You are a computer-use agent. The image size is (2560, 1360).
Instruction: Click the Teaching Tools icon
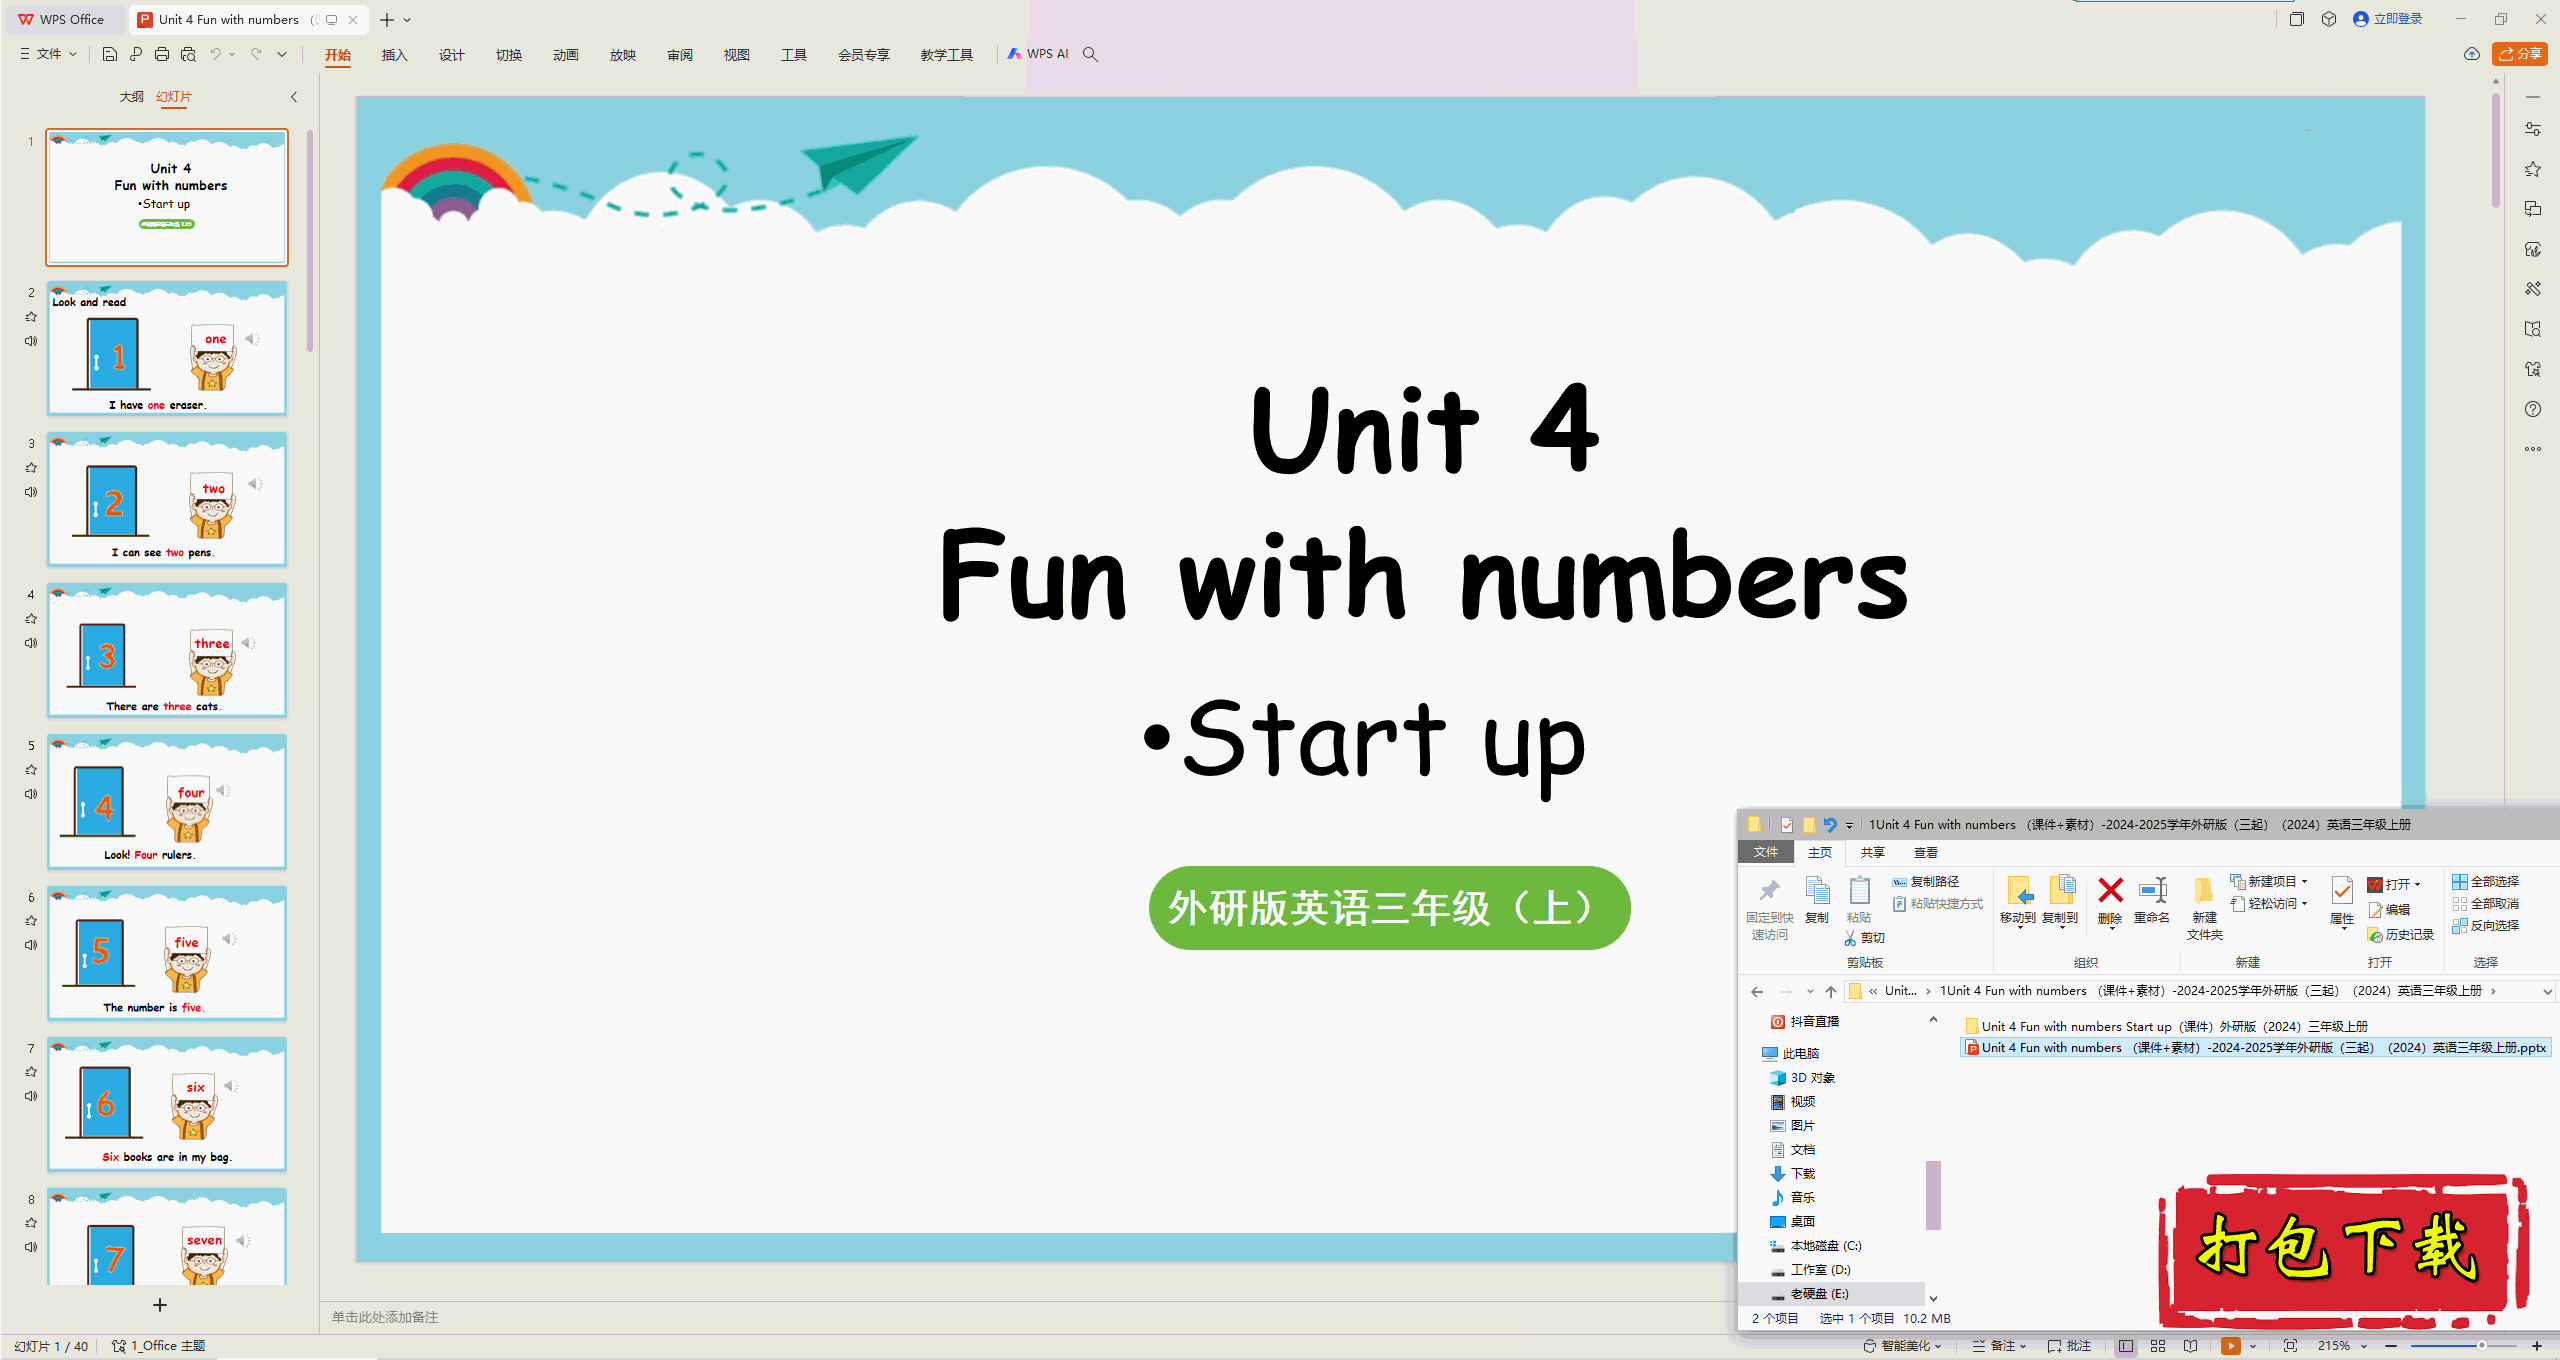[943, 54]
